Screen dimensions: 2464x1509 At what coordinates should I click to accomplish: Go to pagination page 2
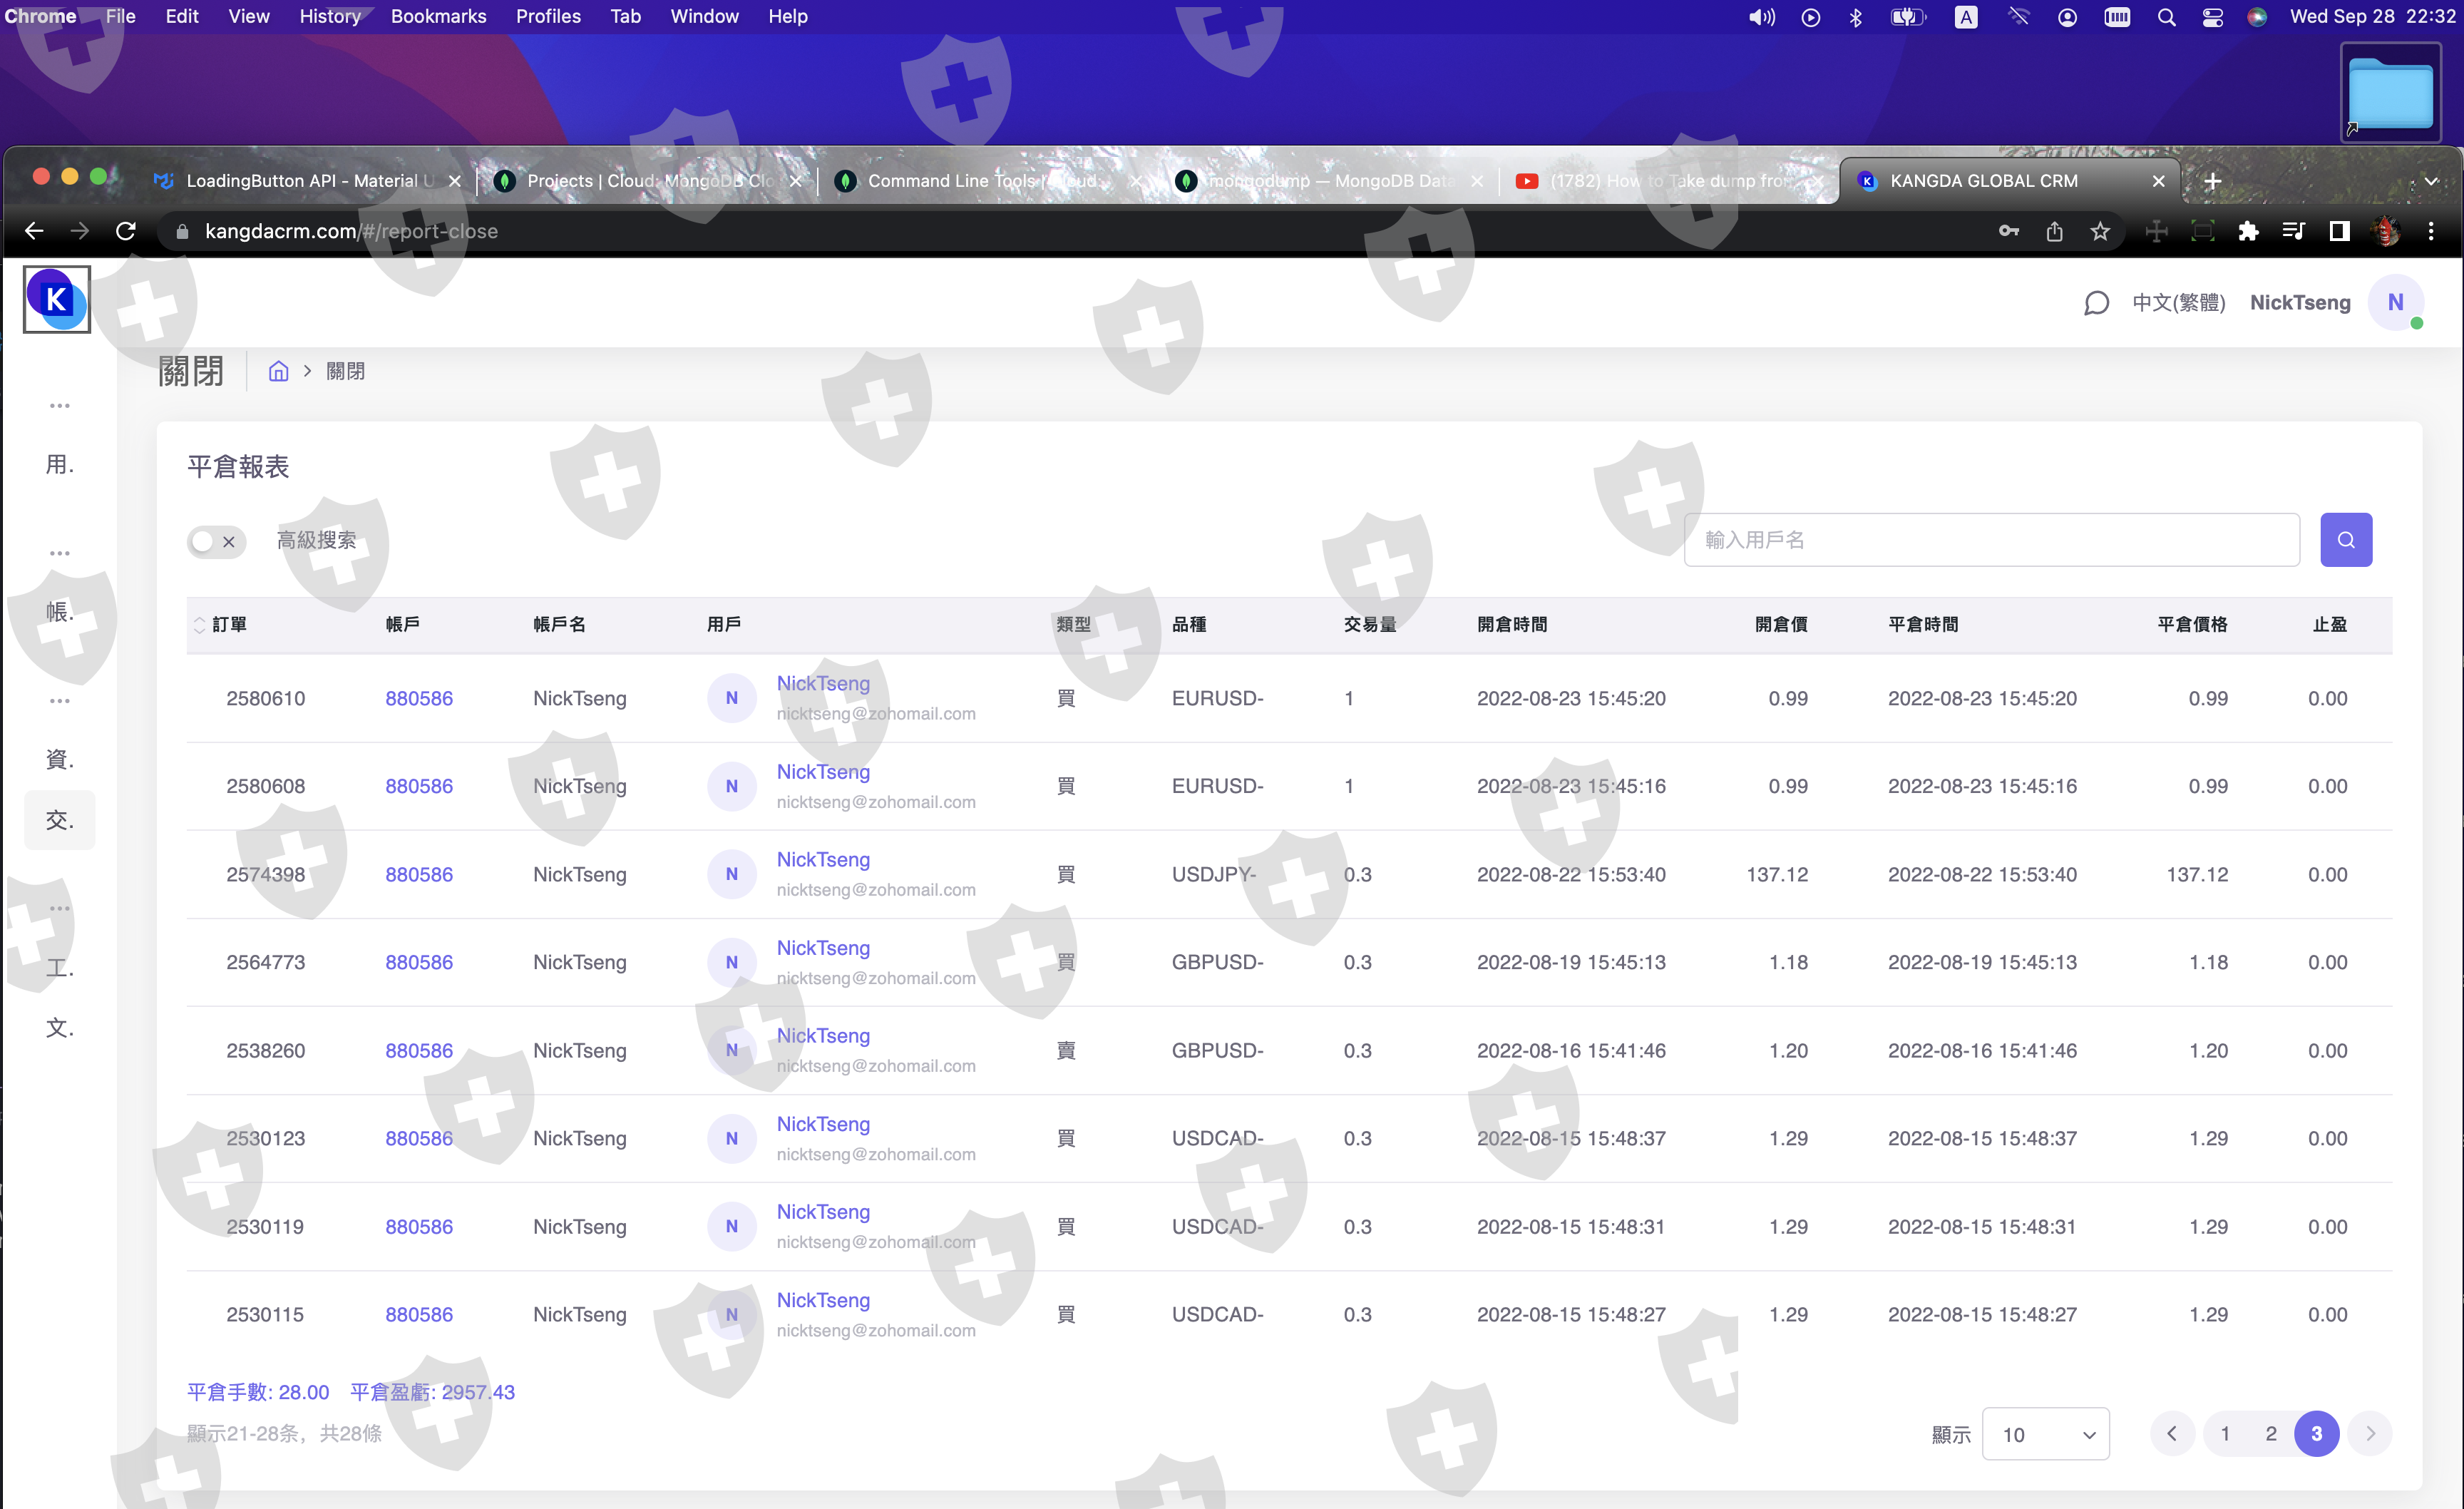(2271, 1433)
